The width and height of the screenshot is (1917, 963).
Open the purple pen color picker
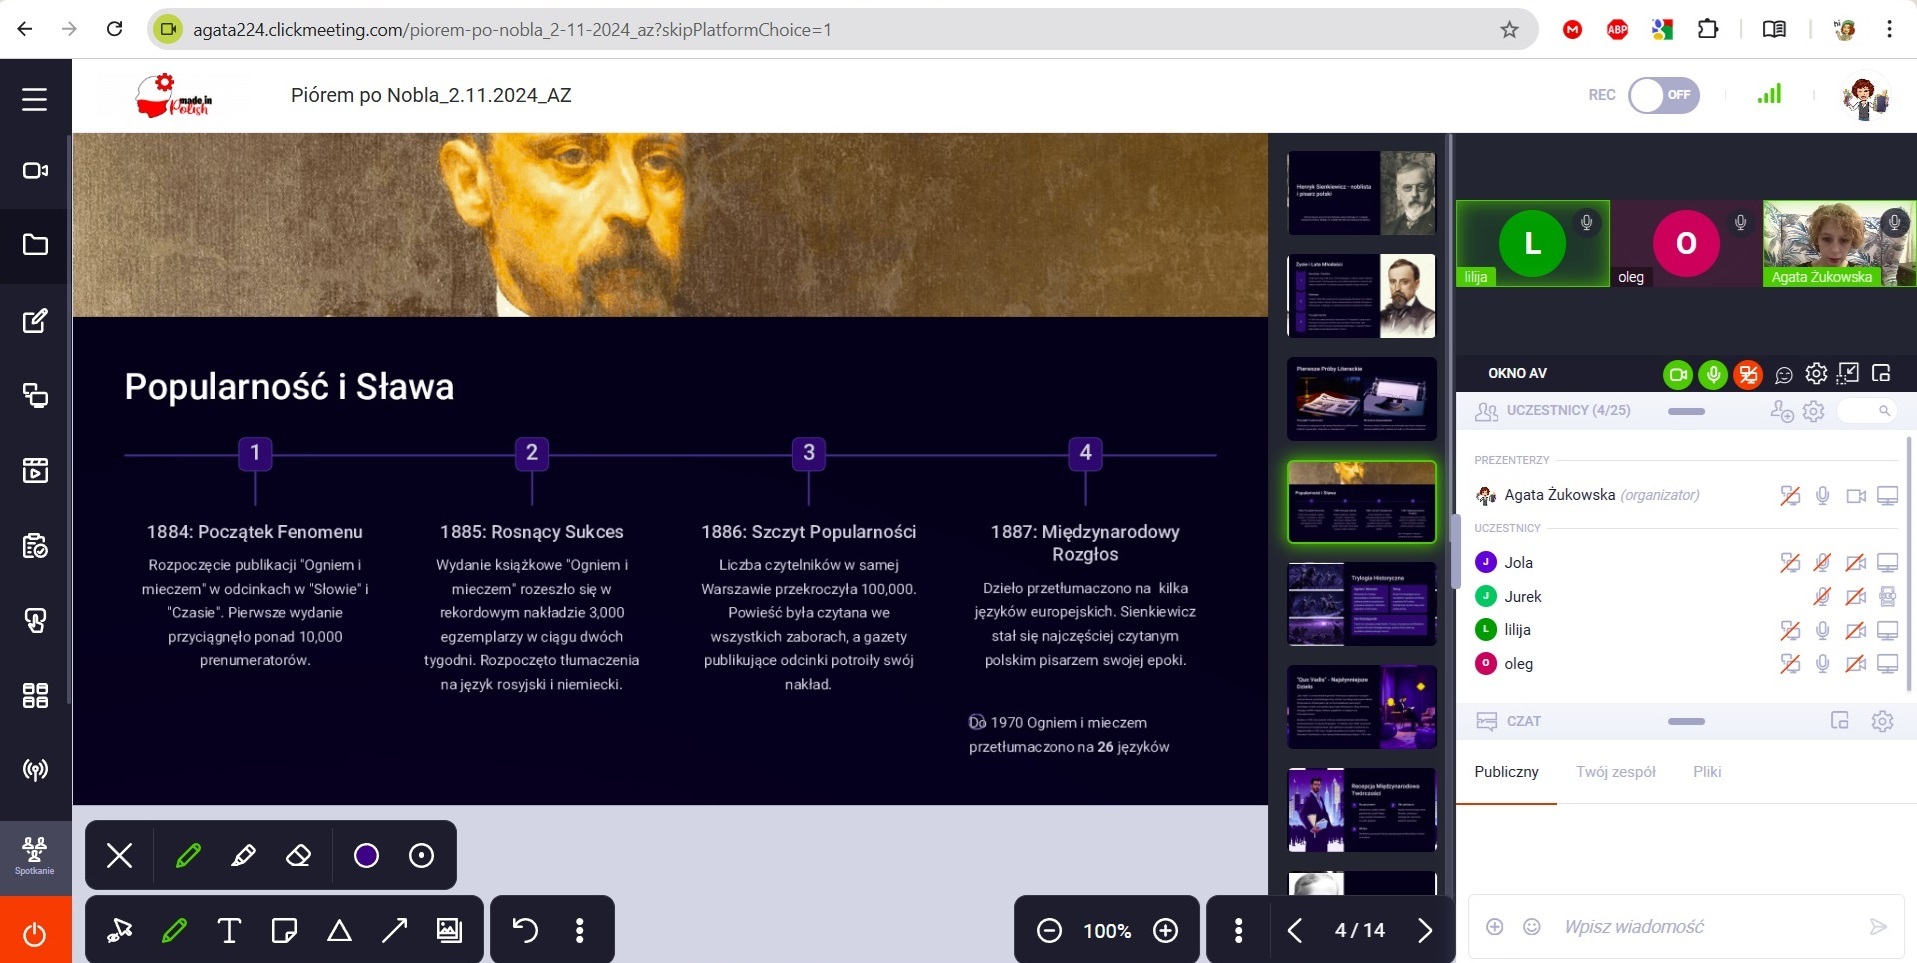(366, 856)
